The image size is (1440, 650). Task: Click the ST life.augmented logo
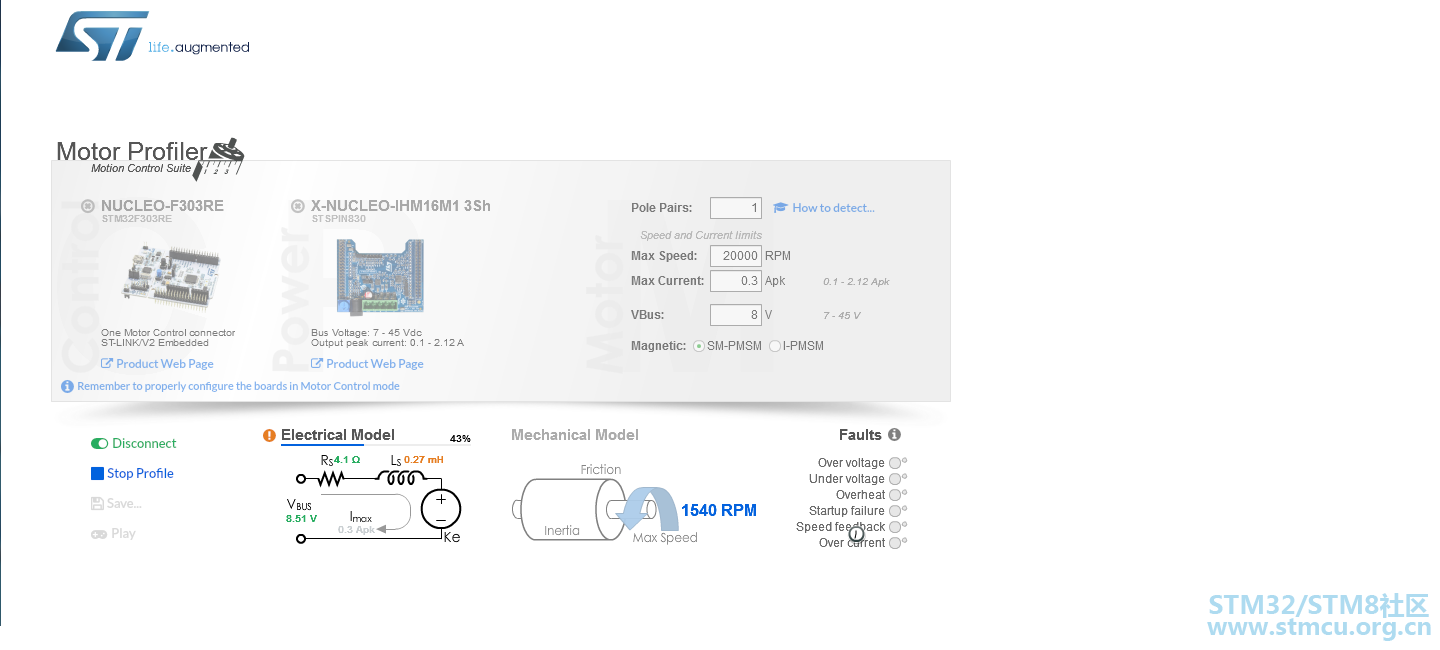point(152,37)
